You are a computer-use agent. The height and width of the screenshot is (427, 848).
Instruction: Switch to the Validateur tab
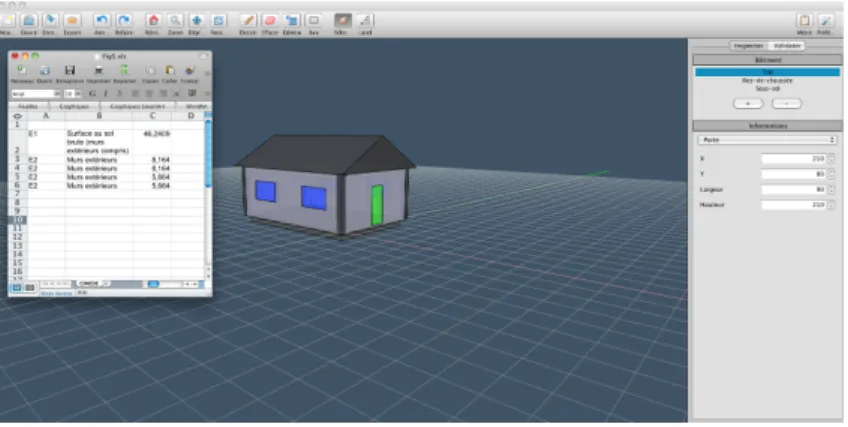coord(786,46)
